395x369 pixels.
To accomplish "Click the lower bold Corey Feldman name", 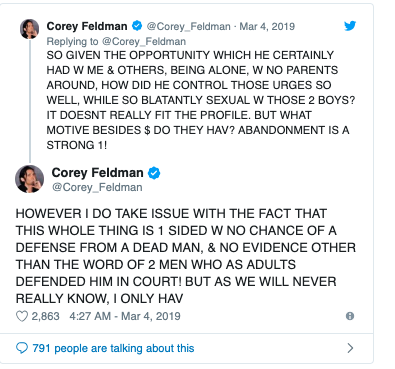I will pos(97,173).
